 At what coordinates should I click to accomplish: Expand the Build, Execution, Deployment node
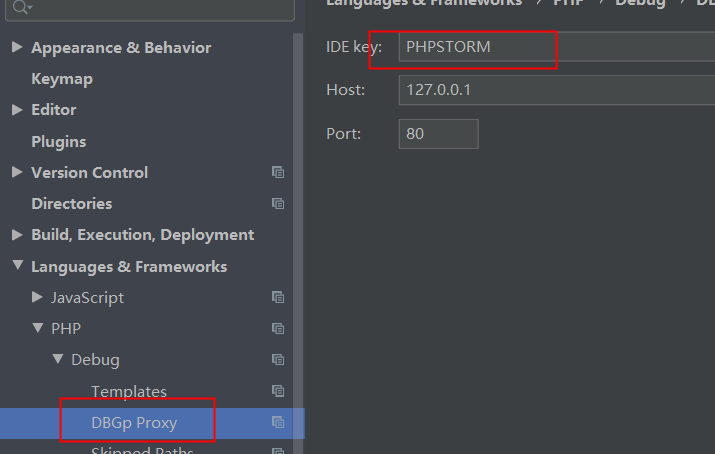click(17, 234)
